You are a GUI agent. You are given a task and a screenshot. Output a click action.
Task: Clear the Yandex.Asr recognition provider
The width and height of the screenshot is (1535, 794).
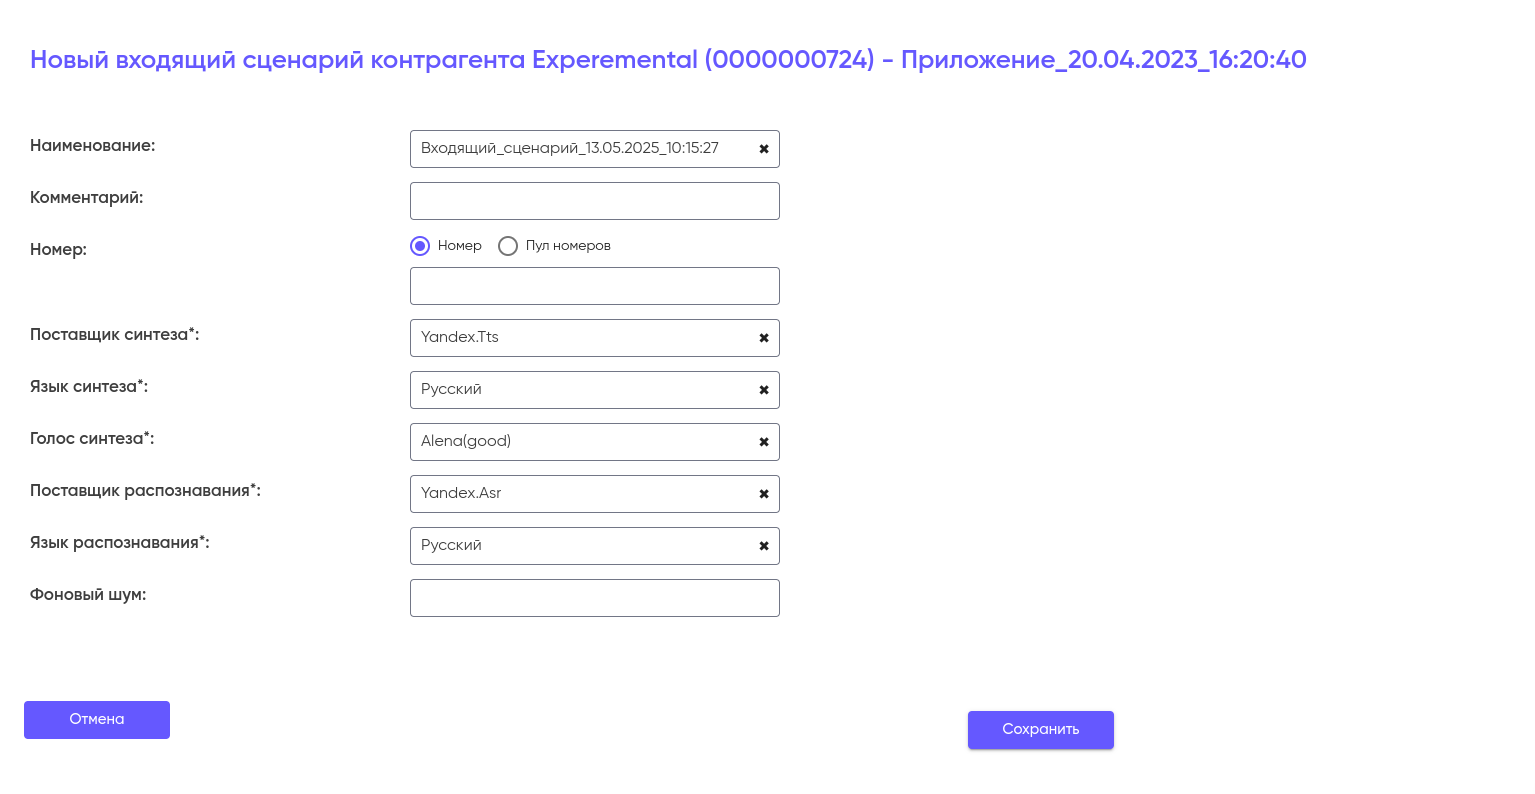coord(764,494)
